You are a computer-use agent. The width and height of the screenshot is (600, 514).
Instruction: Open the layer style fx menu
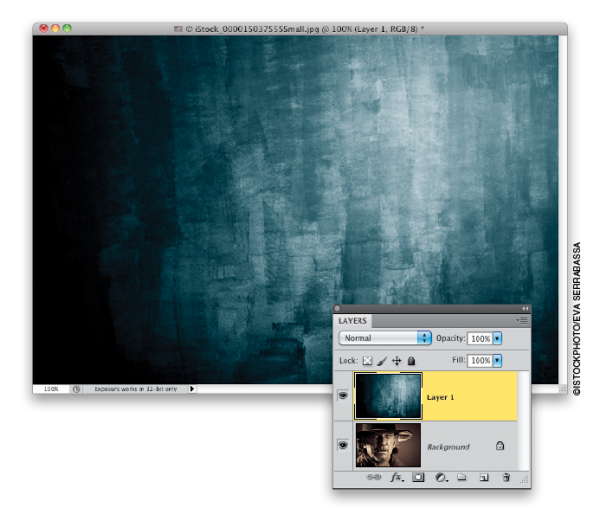396,478
